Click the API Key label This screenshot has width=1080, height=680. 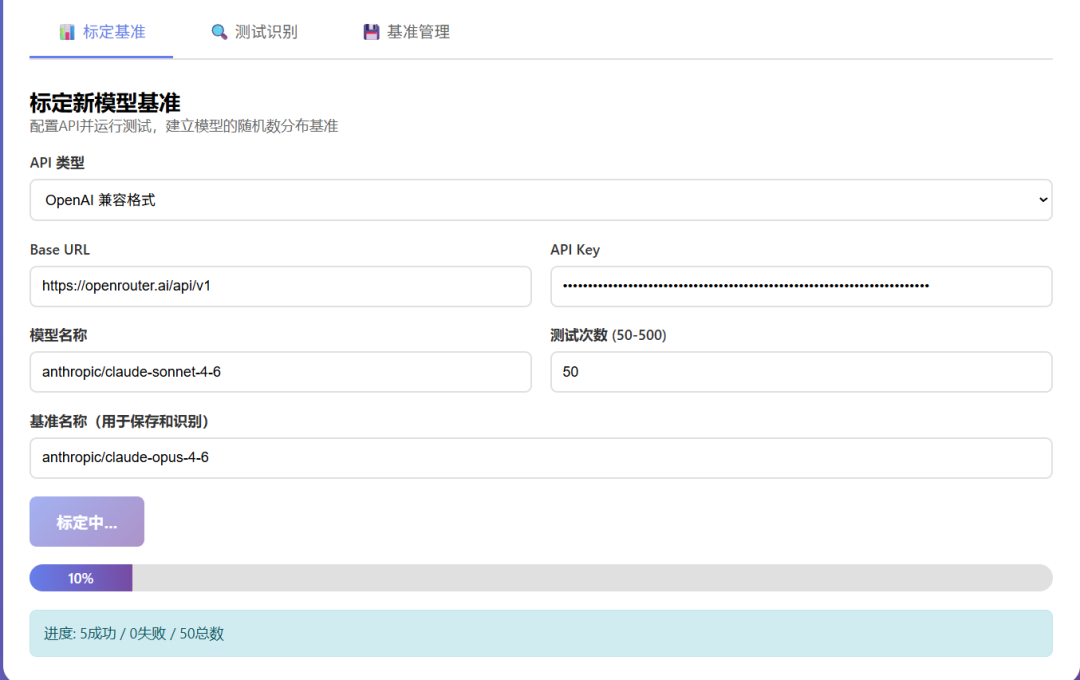coord(575,249)
